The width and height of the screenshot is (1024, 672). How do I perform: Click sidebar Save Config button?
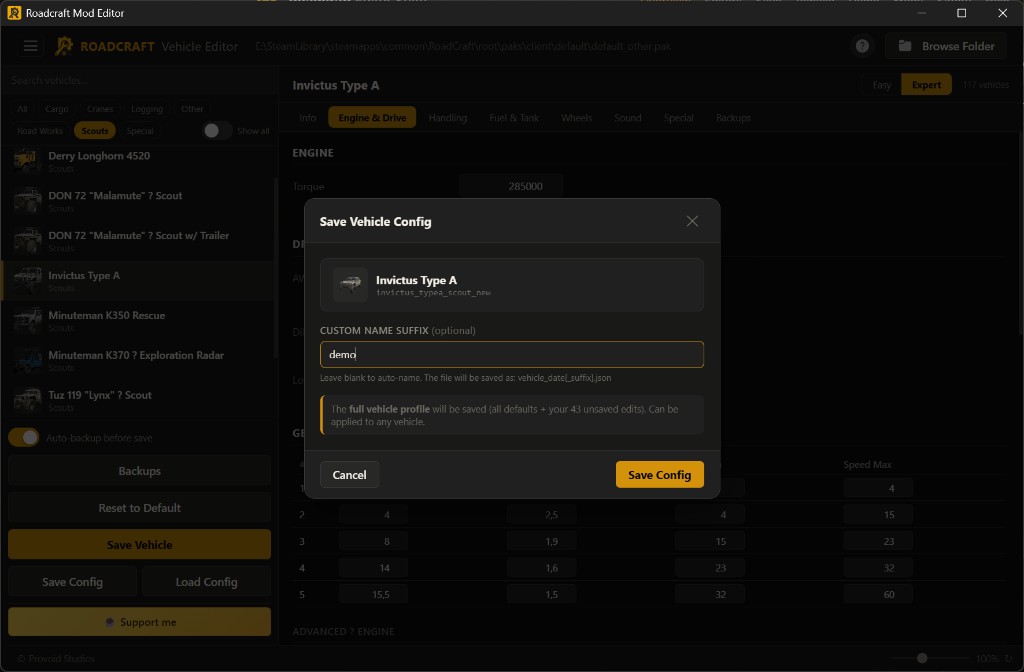tap(72, 582)
